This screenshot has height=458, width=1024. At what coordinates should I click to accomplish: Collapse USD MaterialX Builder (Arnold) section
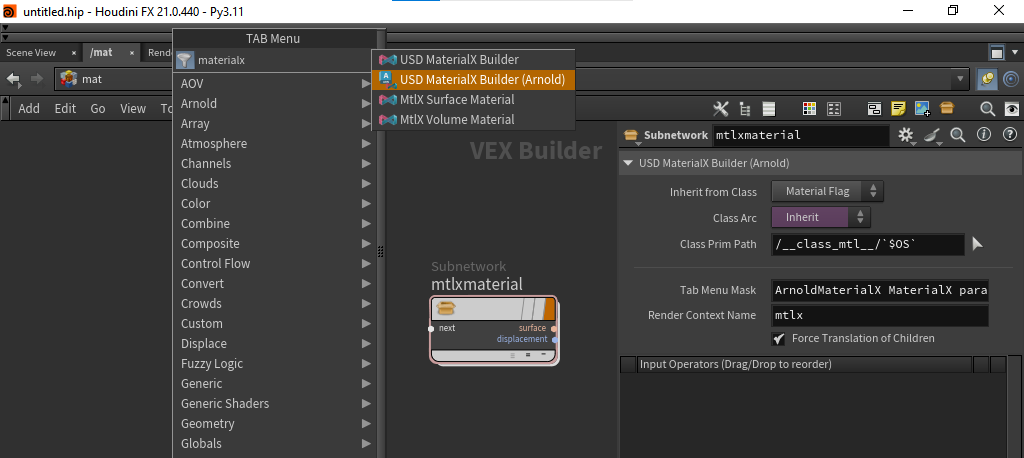pos(628,163)
